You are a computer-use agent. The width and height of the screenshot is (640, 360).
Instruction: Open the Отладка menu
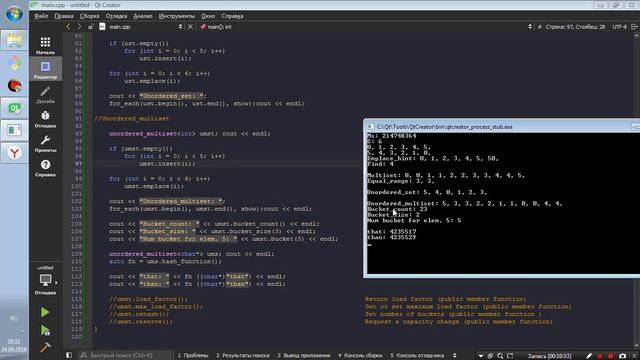click(116, 16)
